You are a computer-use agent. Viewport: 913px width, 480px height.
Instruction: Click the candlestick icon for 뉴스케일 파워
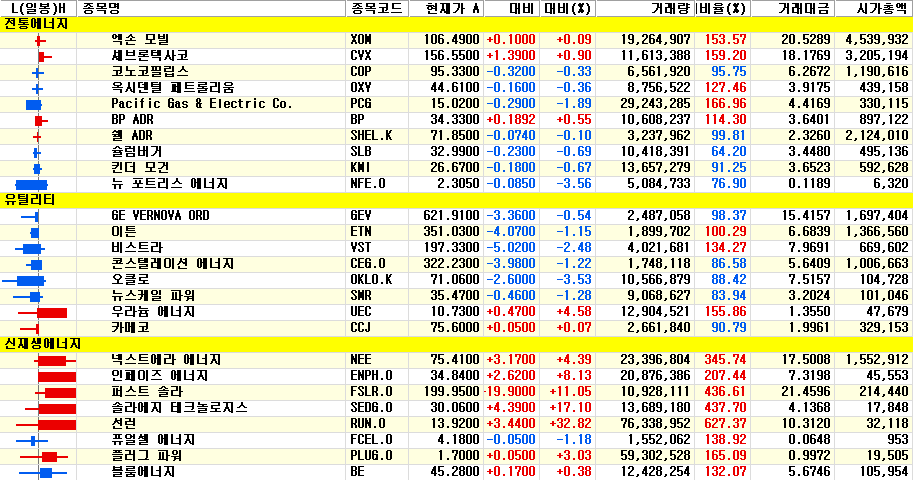28,297
